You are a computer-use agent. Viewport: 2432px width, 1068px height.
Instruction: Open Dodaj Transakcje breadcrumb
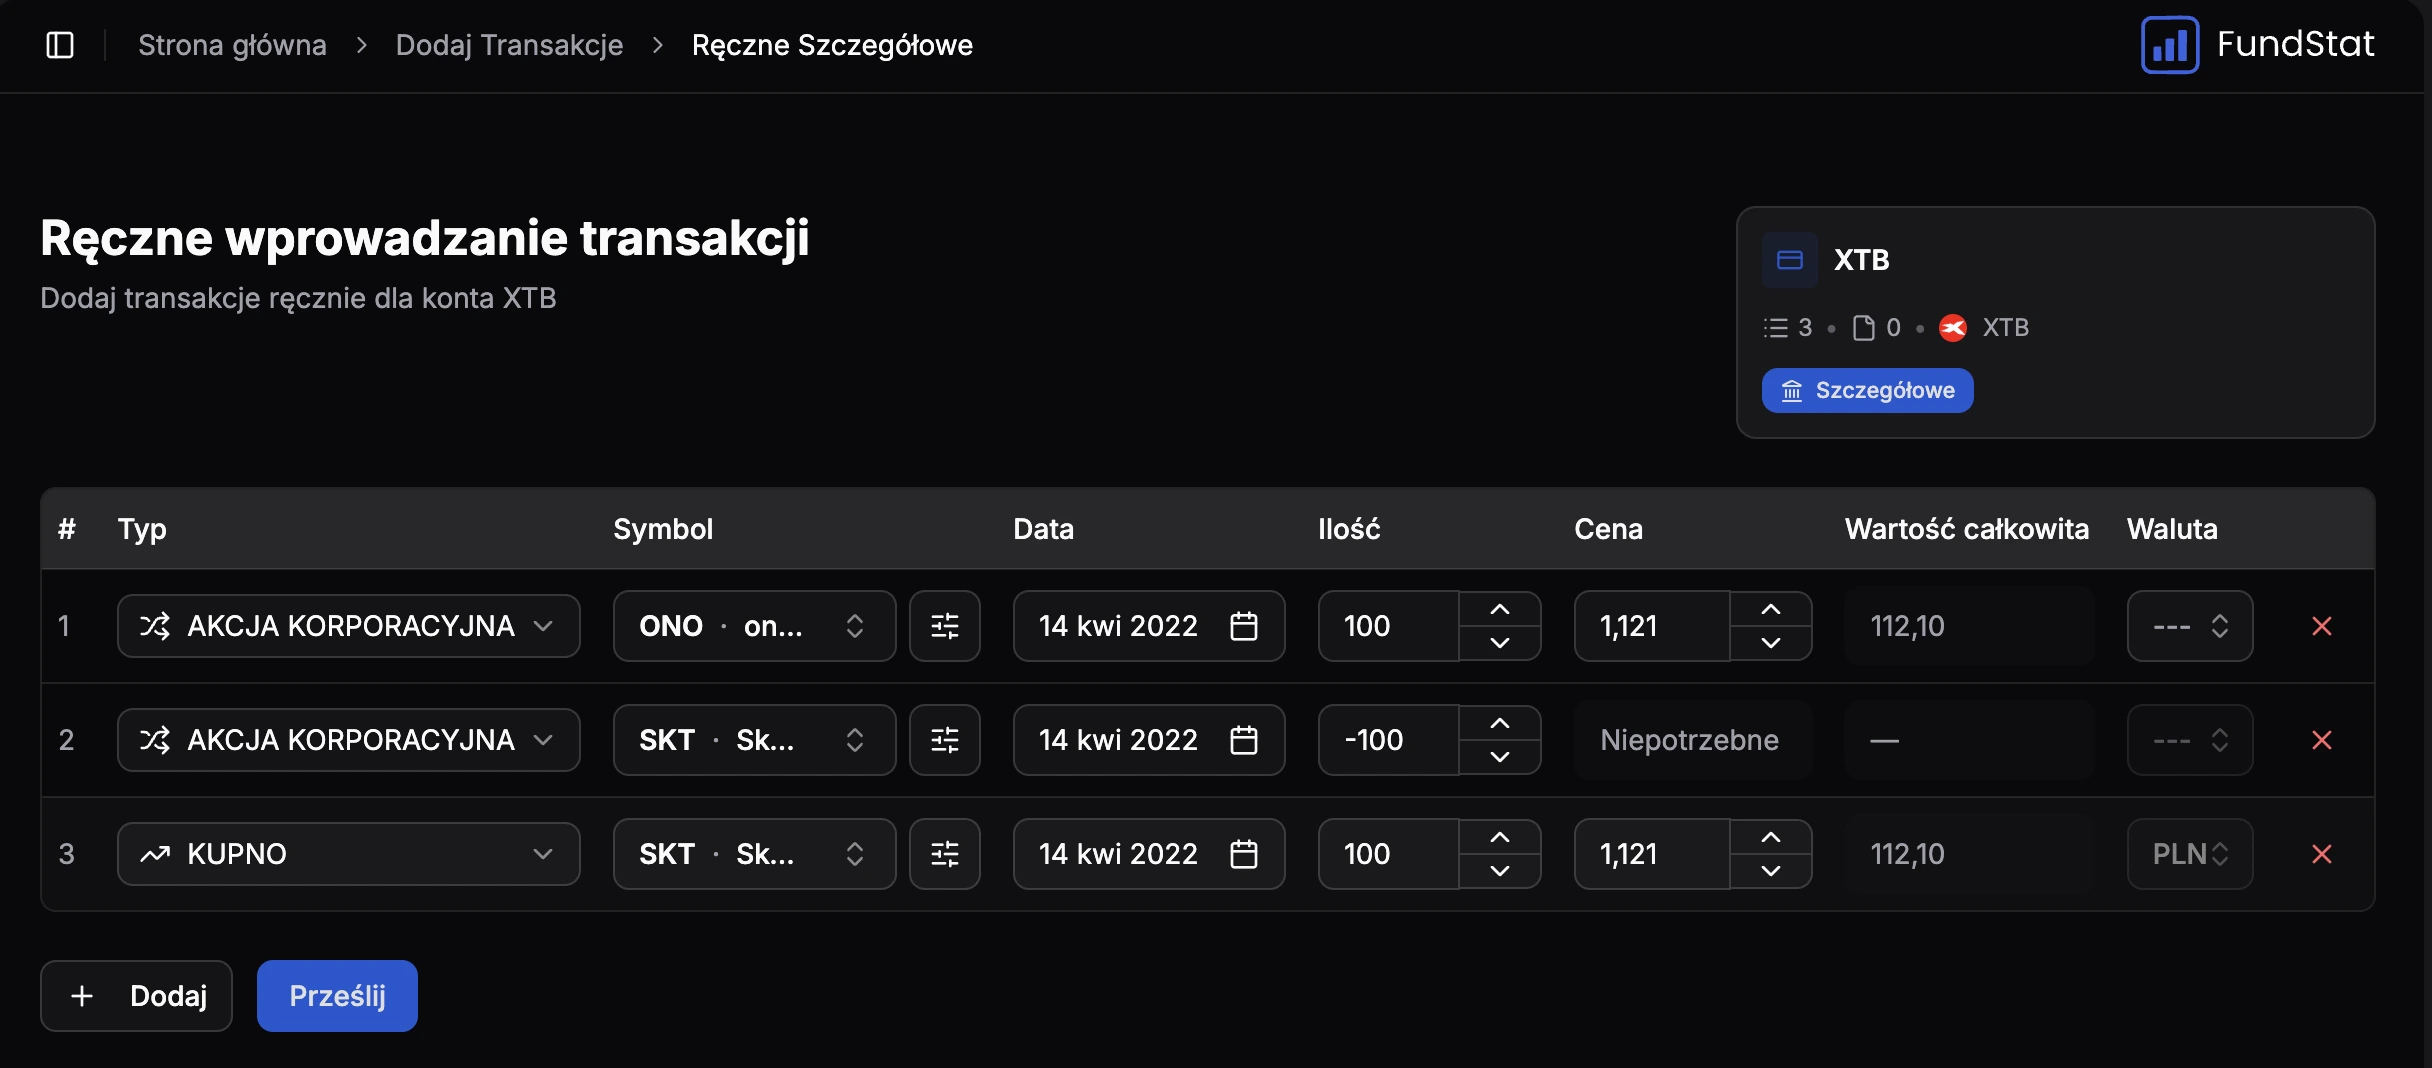(x=509, y=45)
